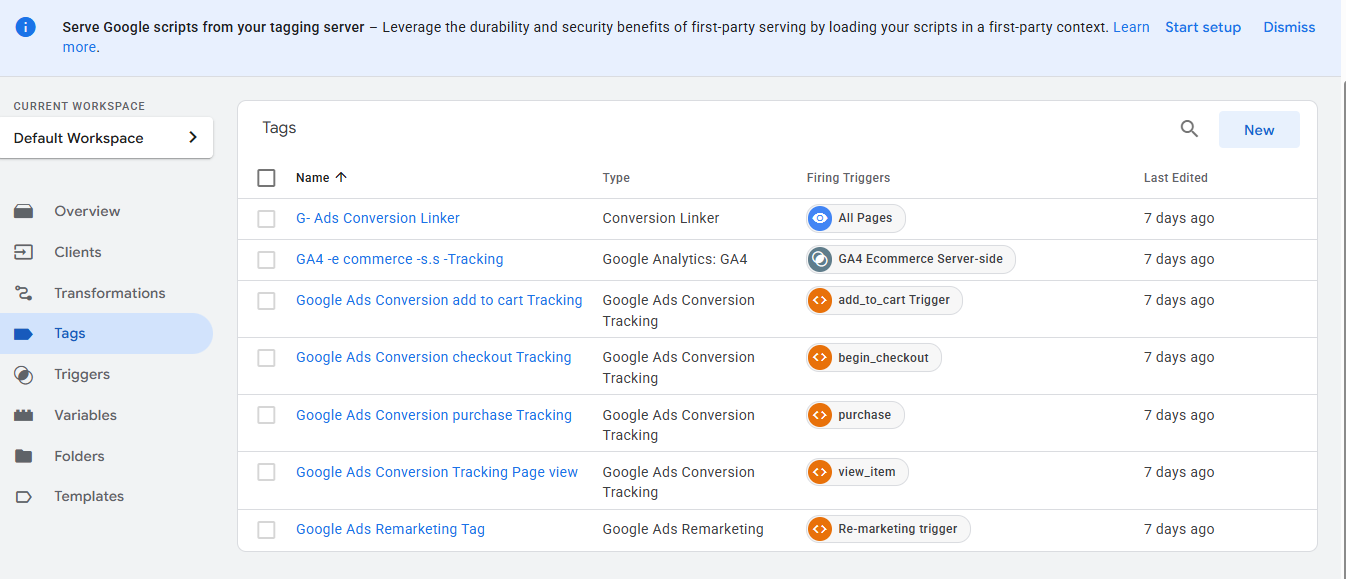Screen dimensions: 1346x579
Task: Open the GA4 Ecommerce Server-side trigger chip
Action: (911, 259)
